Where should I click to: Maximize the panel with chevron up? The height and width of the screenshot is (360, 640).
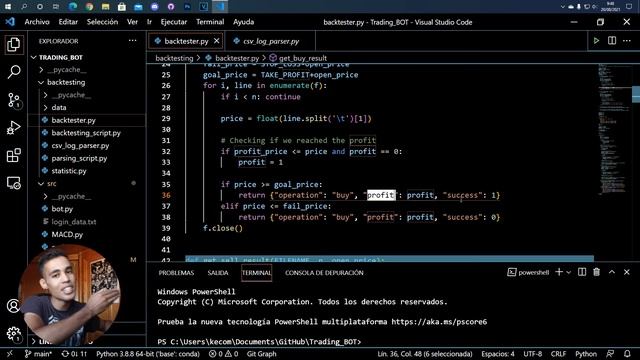pyautogui.click(x=612, y=272)
